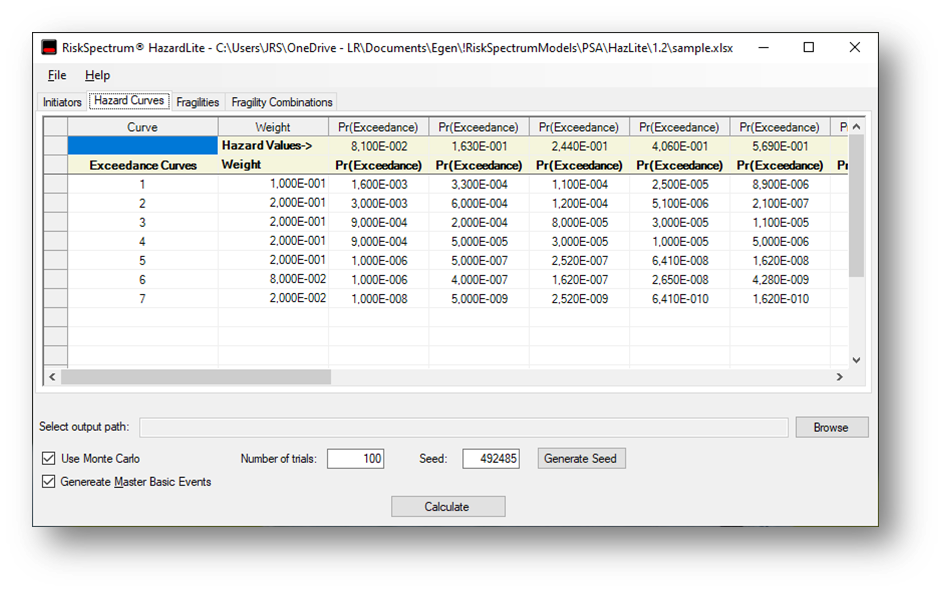Maximize the HazardLite window
The width and height of the screenshot is (944, 592).
coord(809,48)
